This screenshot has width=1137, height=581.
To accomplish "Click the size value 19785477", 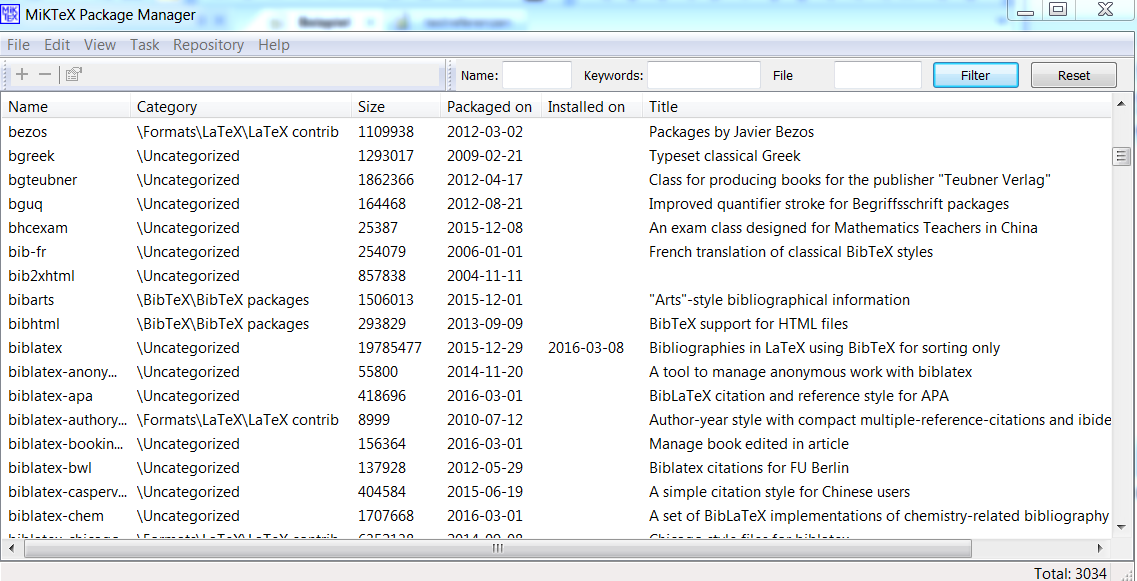I will pos(389,347).
